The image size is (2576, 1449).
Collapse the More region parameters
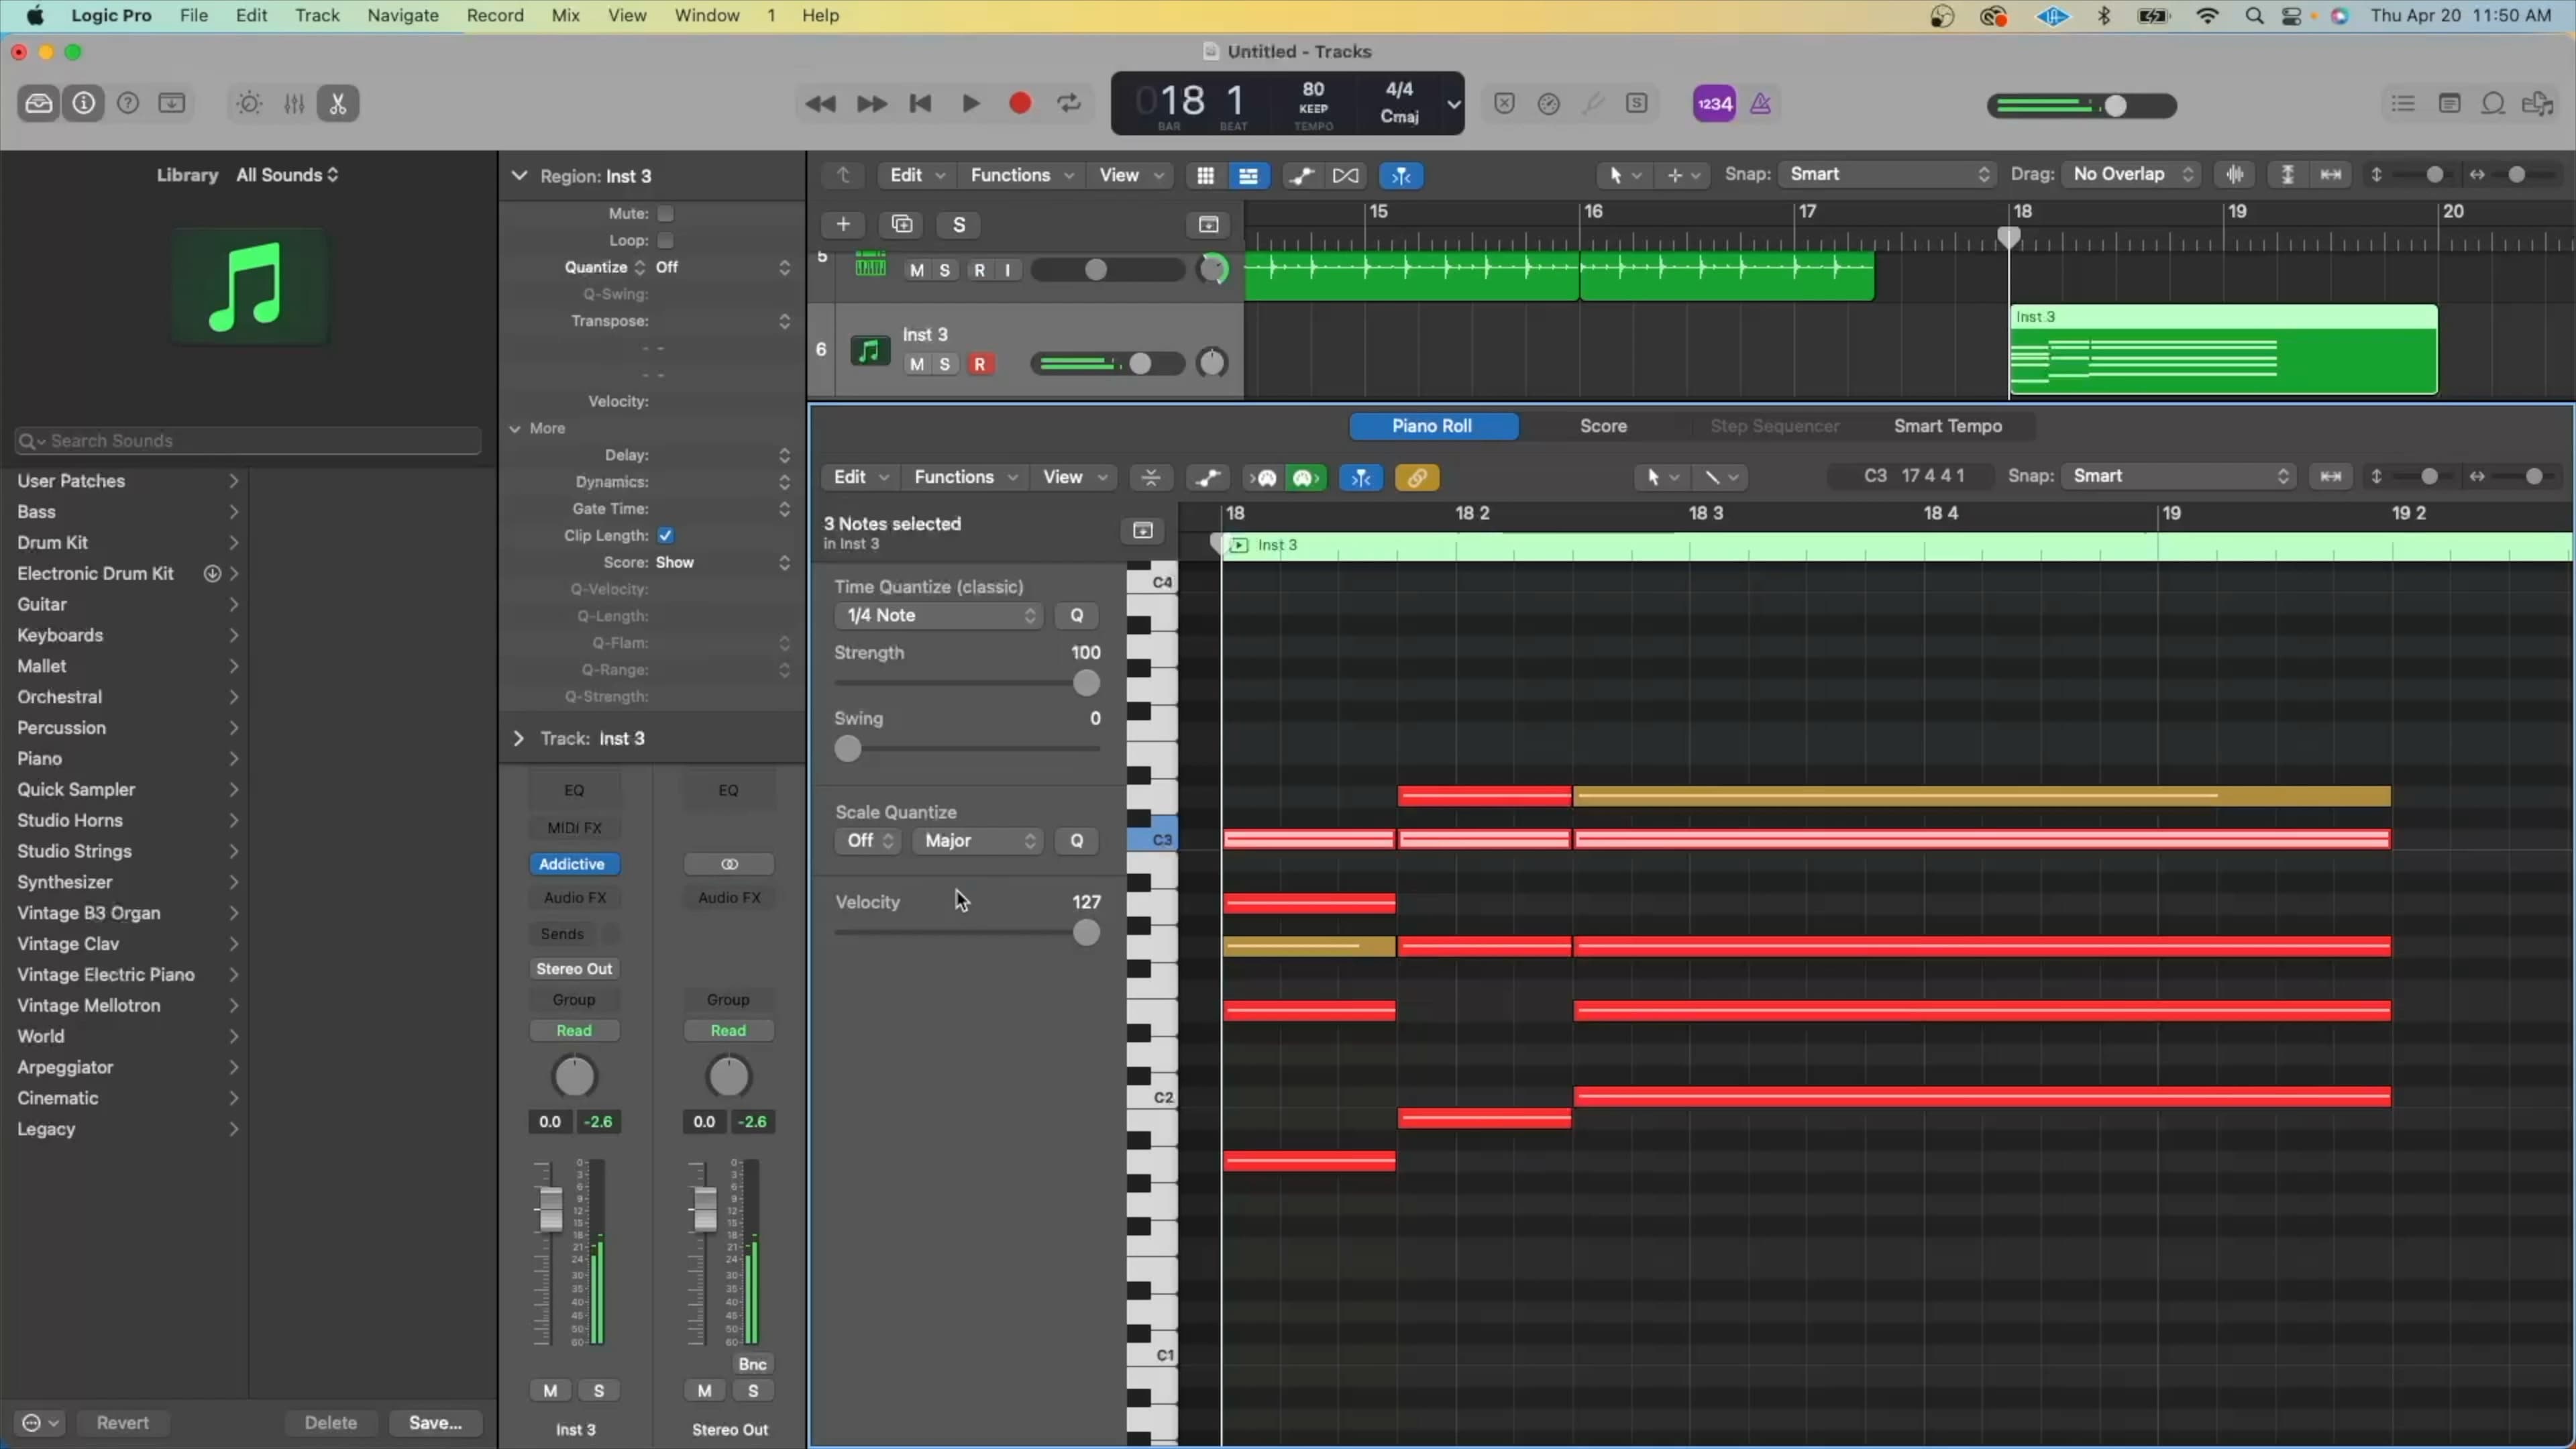515,428
